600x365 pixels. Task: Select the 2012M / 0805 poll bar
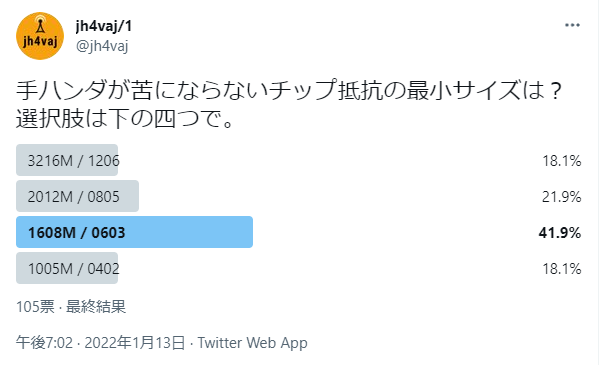click(x=77, y=196)
